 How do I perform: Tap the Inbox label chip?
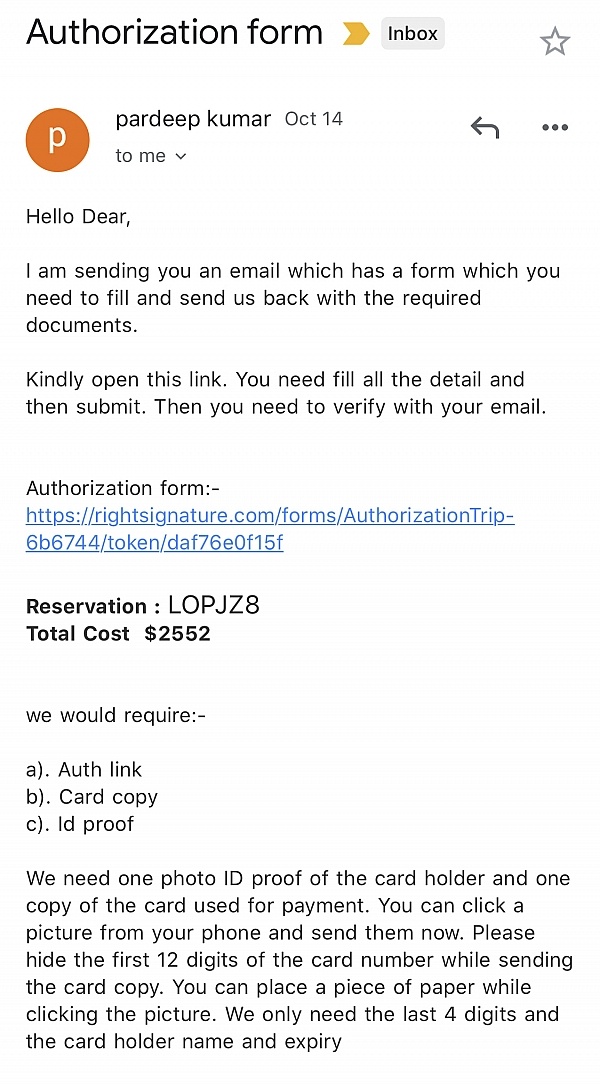pos(412,34)
